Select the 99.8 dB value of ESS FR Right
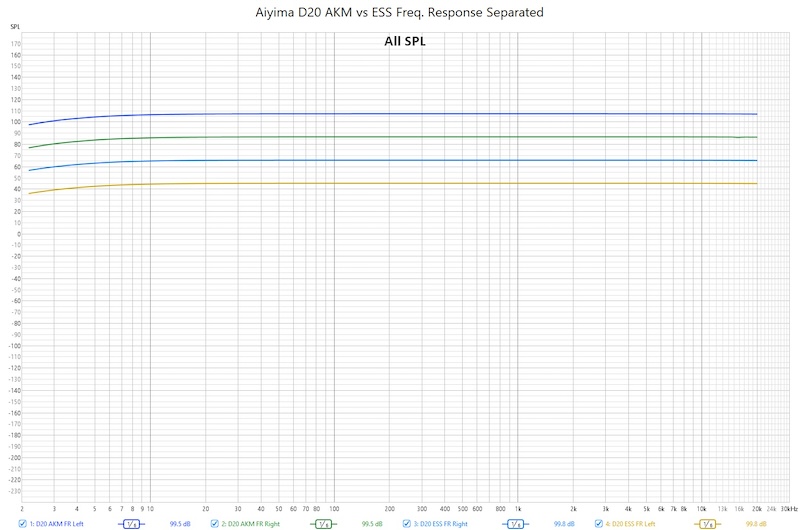The width and height of the screenshot is (800, 530). pyautogui.click(x=564, y=524)
